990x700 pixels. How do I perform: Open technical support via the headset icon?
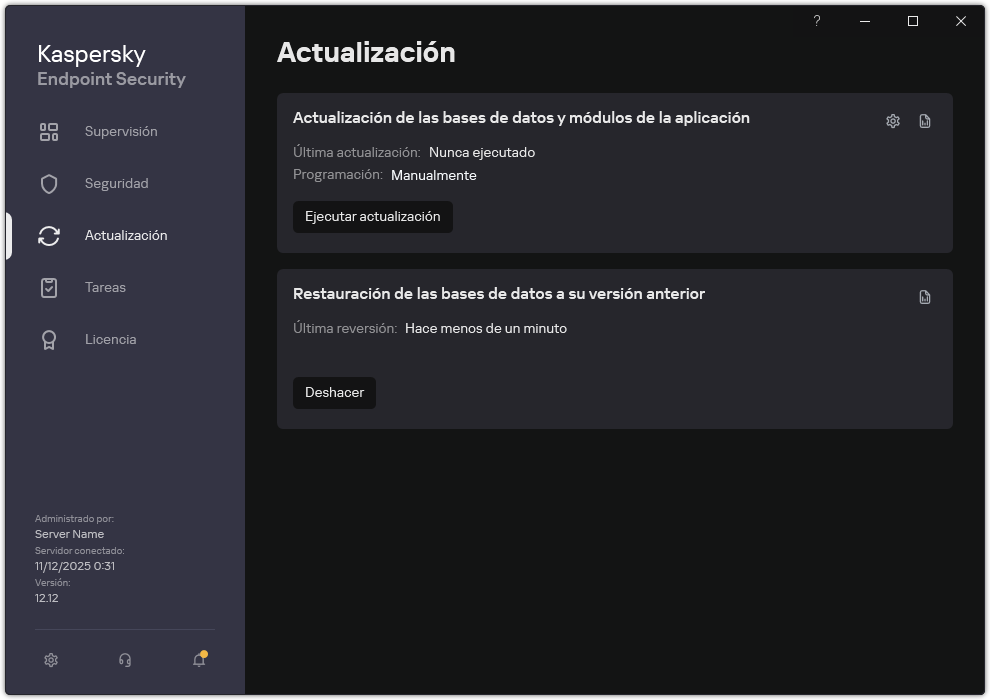[124, 660]
